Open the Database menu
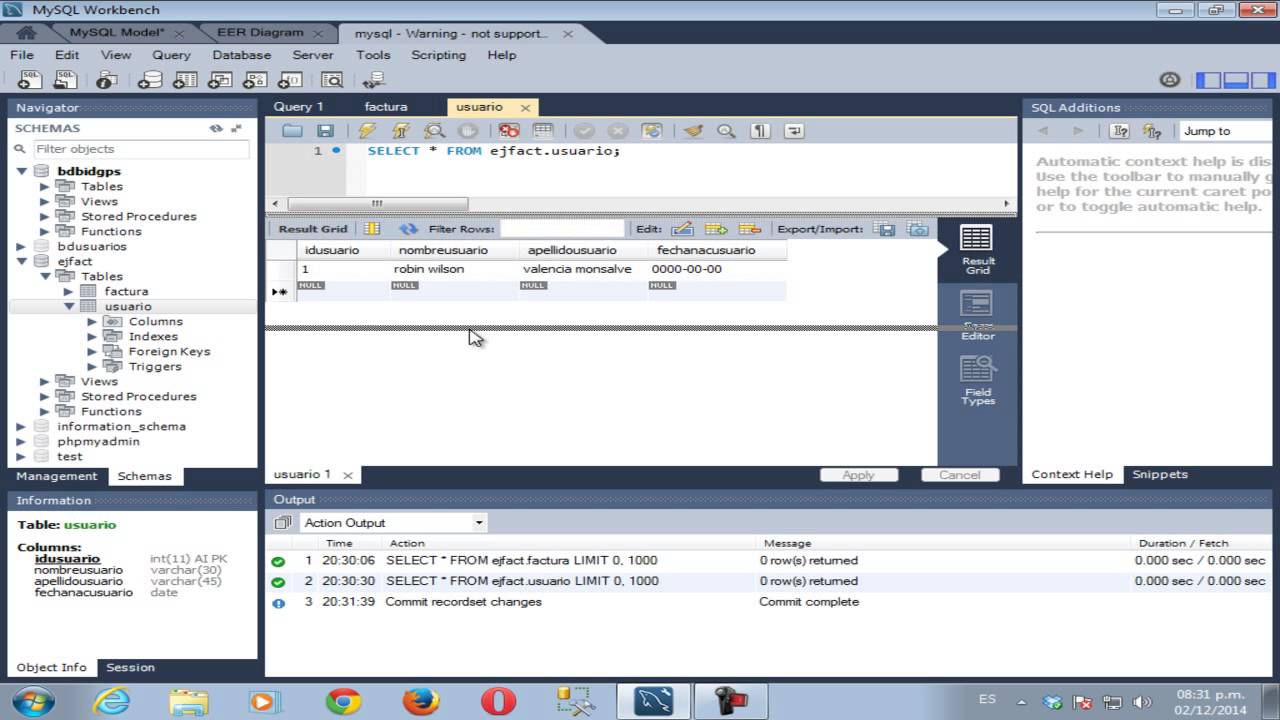1280x720 pixels. point(241,55)
